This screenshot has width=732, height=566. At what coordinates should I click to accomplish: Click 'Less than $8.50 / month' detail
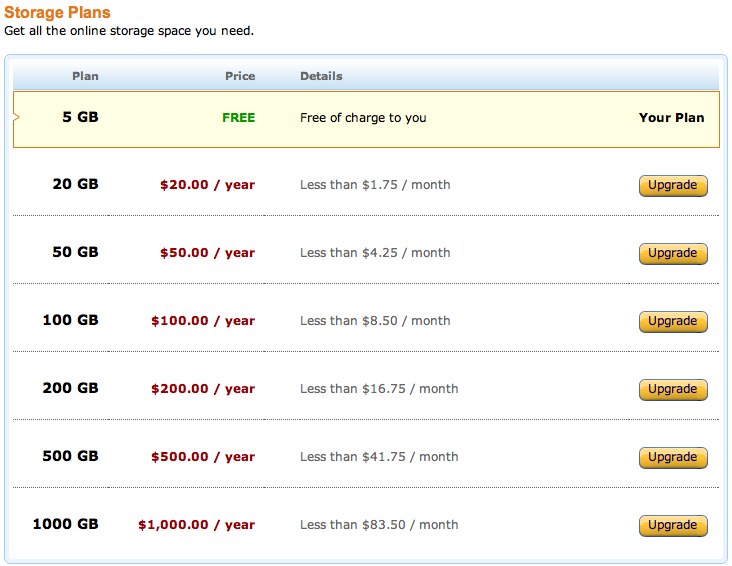click(375, 321)
